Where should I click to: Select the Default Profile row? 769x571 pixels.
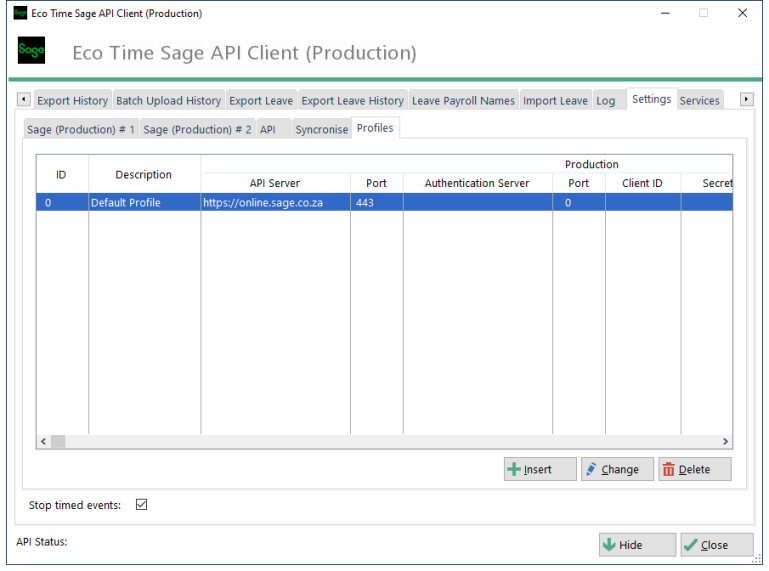144,202
